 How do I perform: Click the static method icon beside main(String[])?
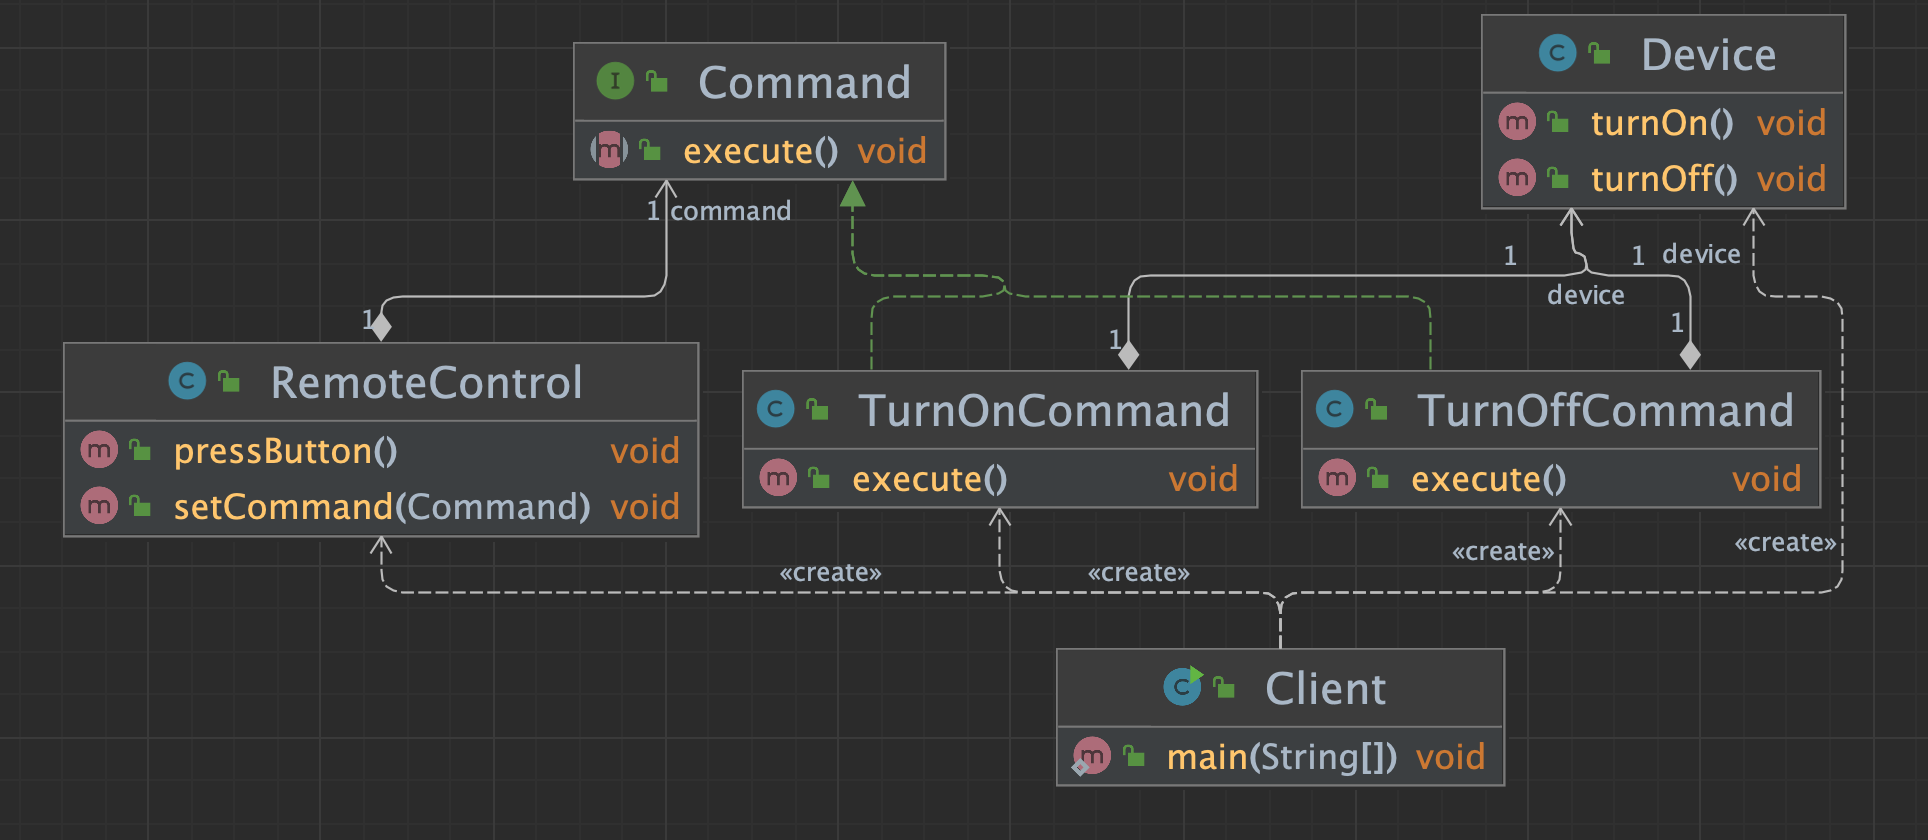pyautogui.click(x=1090, y=756)
